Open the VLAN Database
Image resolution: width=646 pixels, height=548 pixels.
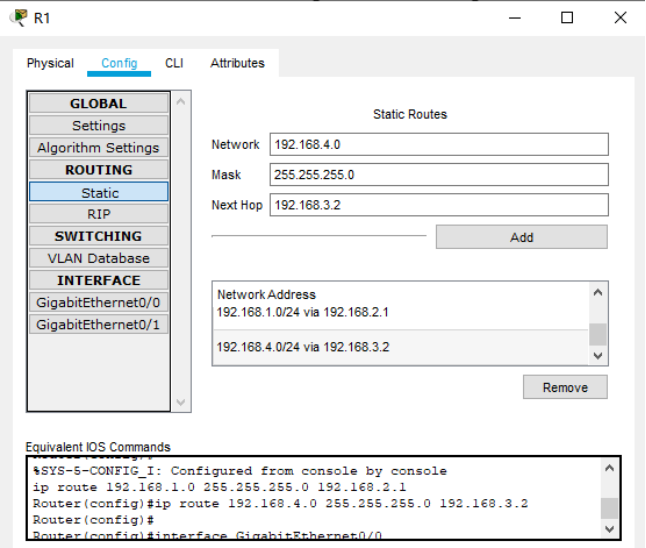tap(98, 258)
